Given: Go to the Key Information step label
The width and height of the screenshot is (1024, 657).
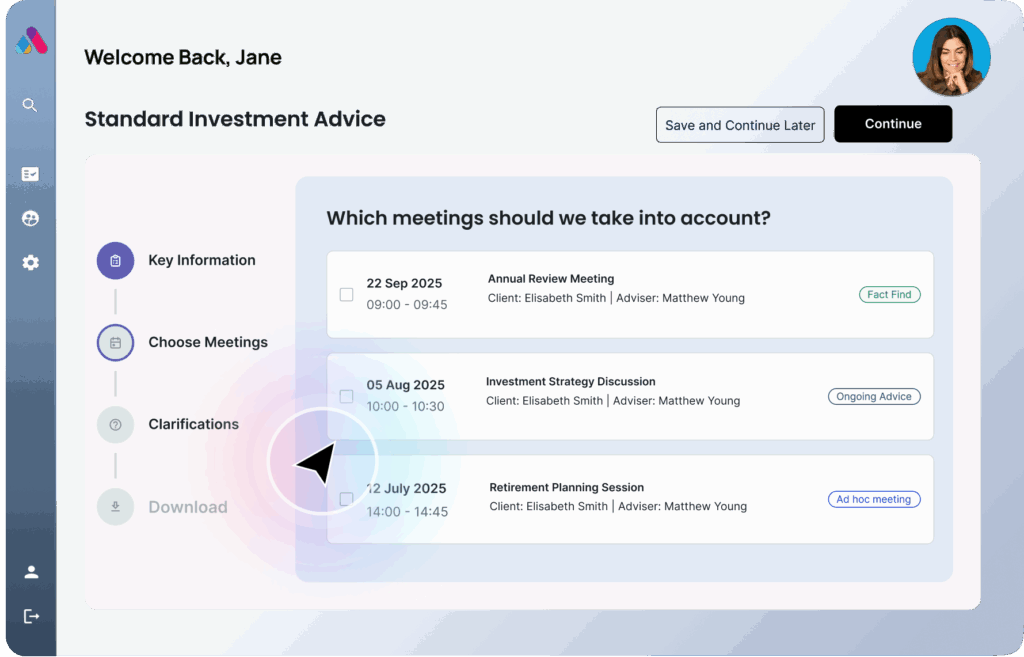Looking at the screenshot, I should point(202,261).
